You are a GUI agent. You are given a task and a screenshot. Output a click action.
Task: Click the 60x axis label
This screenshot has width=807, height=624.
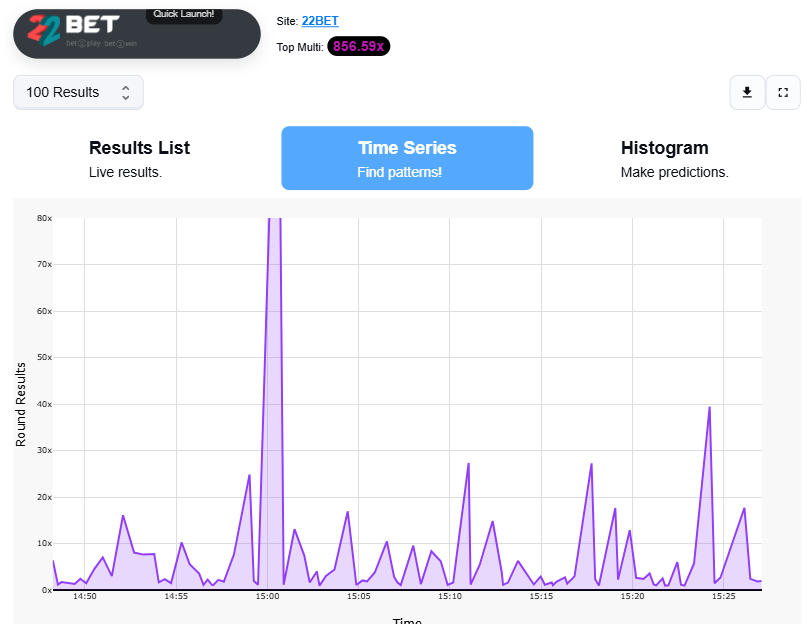(x=44, y=311)
